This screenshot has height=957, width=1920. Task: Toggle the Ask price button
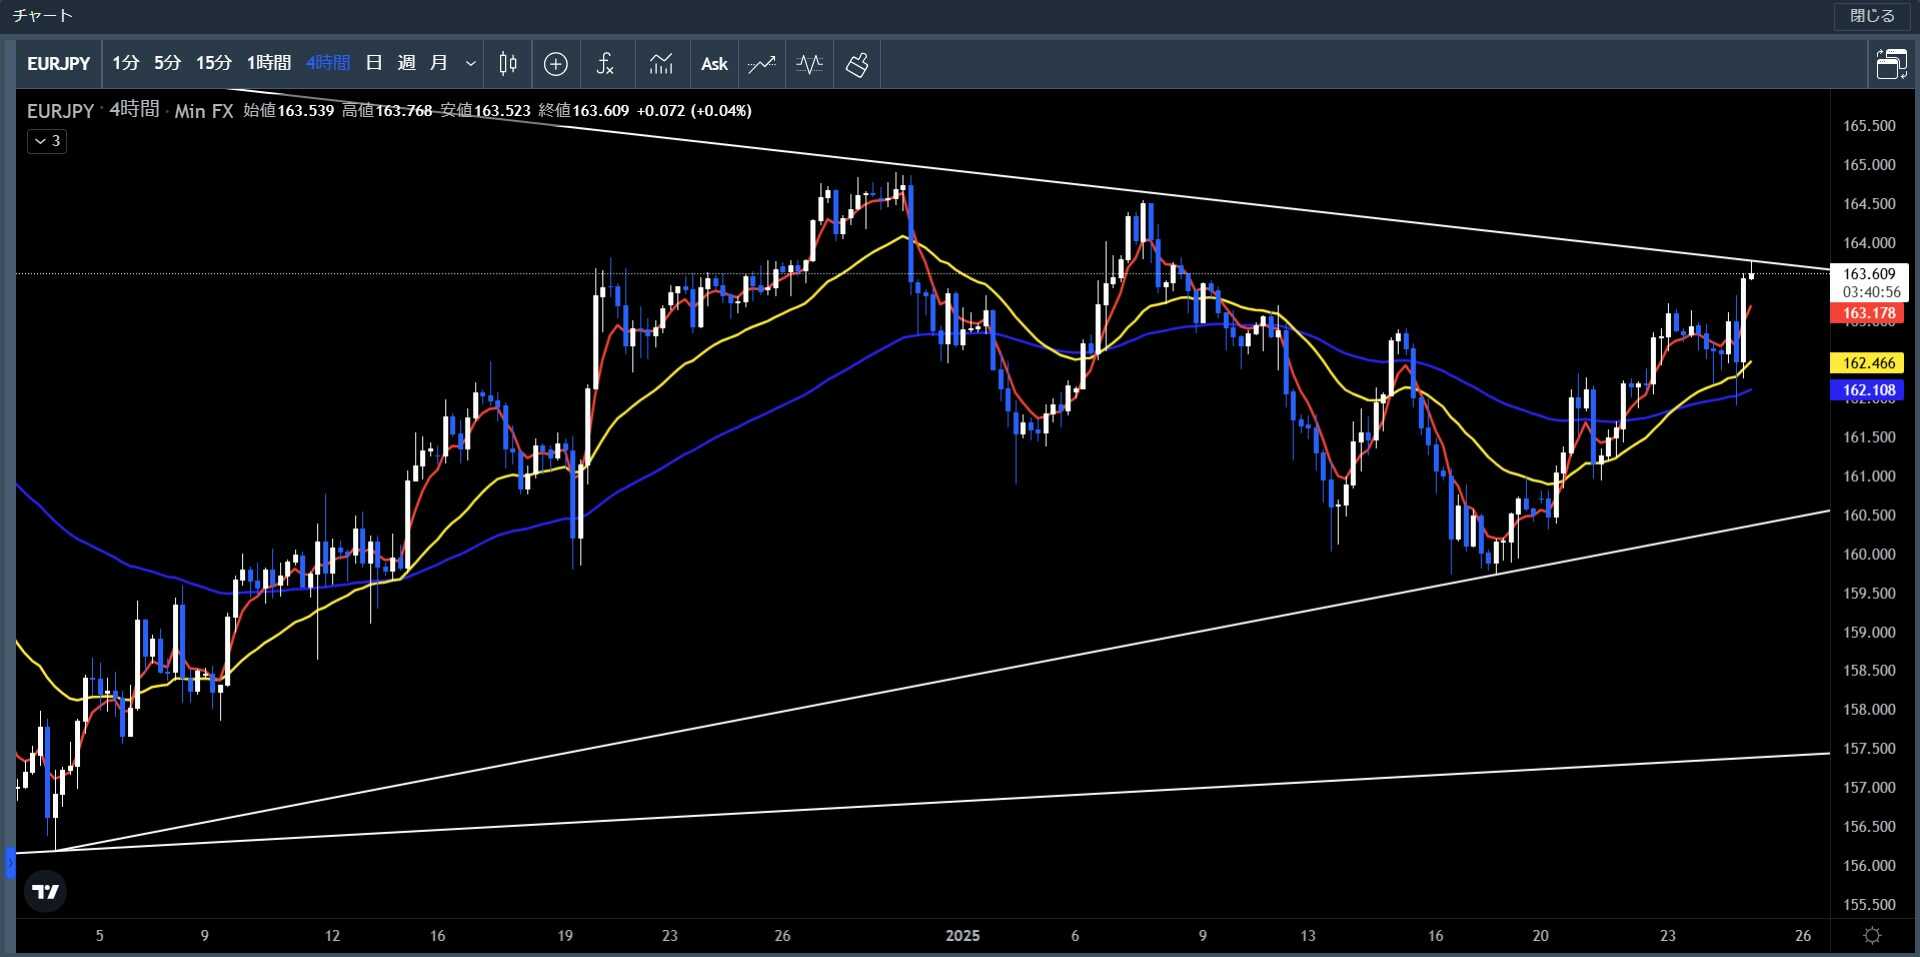coord(714,64)
